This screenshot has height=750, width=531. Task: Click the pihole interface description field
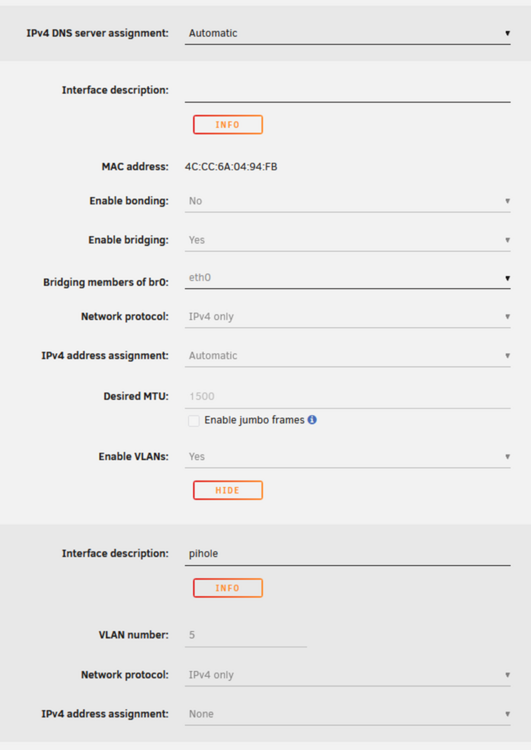tap(347, 554)
